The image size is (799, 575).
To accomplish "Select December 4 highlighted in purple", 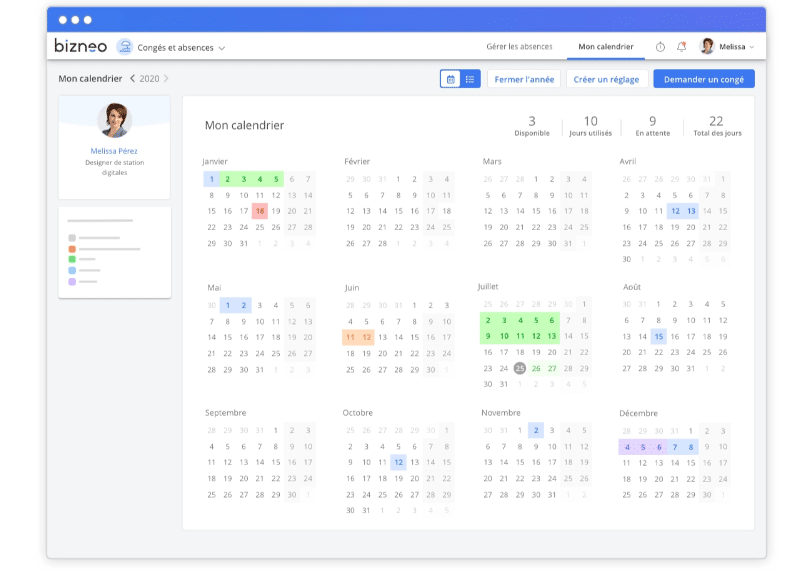I will pyautogui.click(x=627, y=447).
